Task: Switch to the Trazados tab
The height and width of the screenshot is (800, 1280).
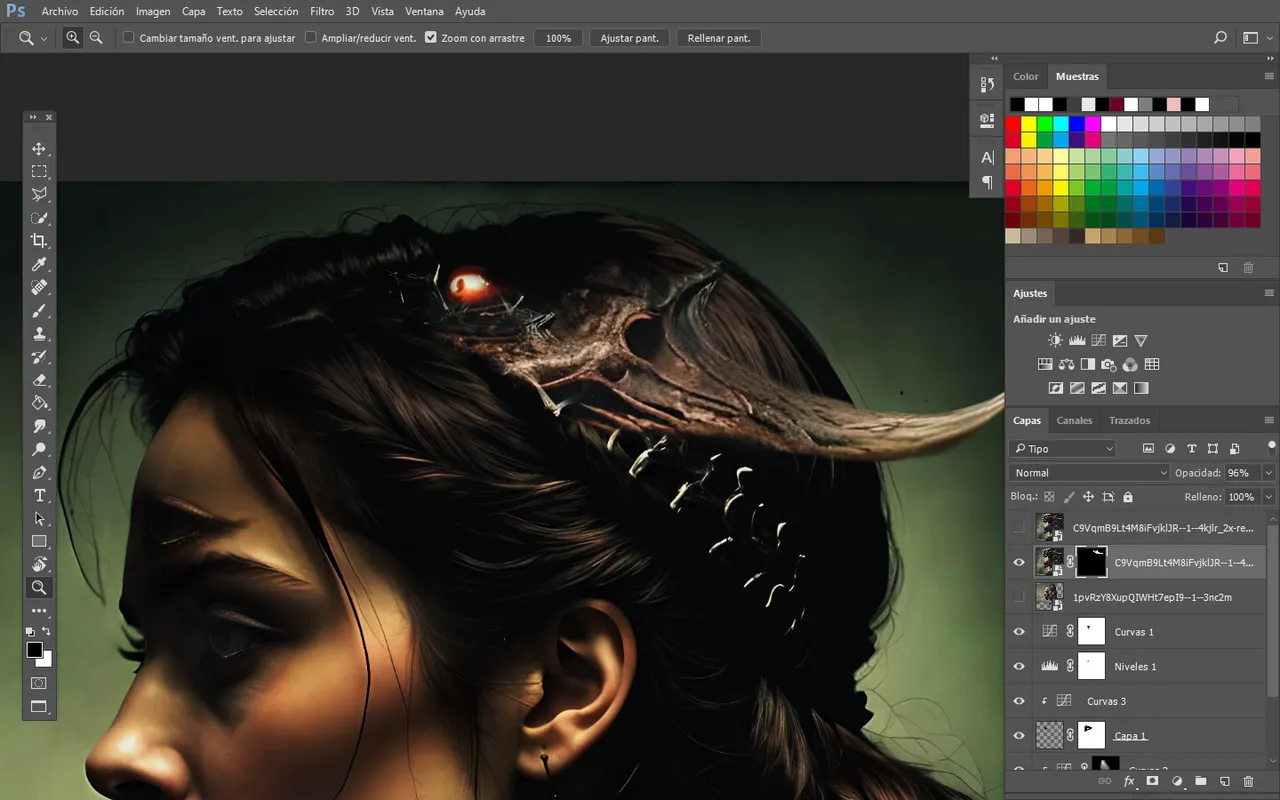Action: pos(1129,420)
